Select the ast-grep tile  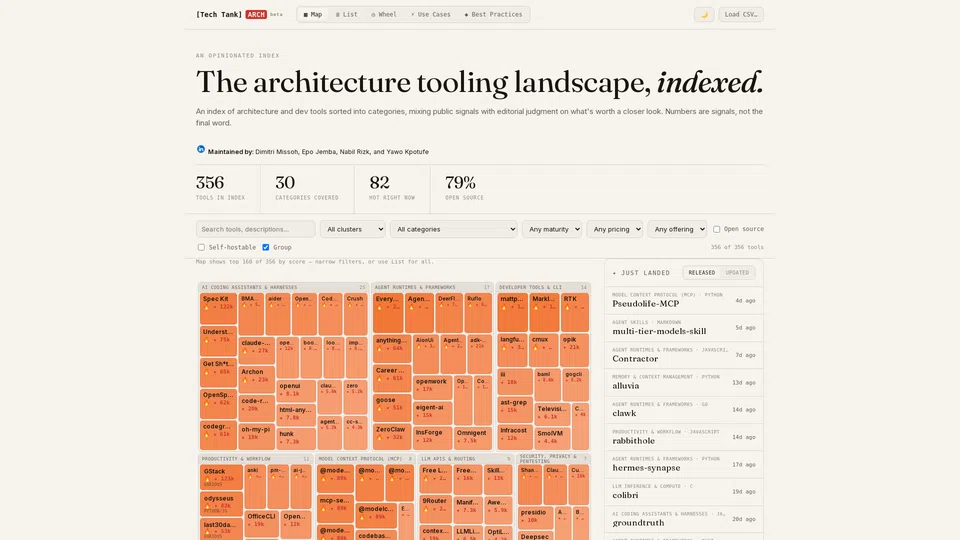click(x=515, y=409)
